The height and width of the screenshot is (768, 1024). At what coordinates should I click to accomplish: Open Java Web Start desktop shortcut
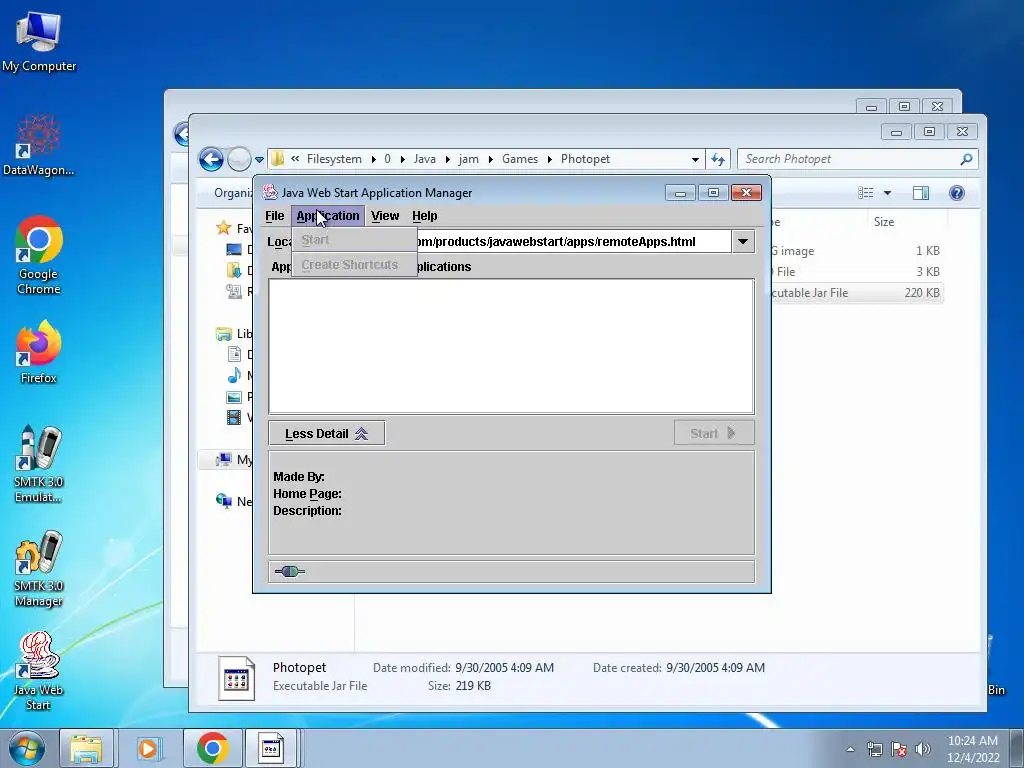coord(39,671)
